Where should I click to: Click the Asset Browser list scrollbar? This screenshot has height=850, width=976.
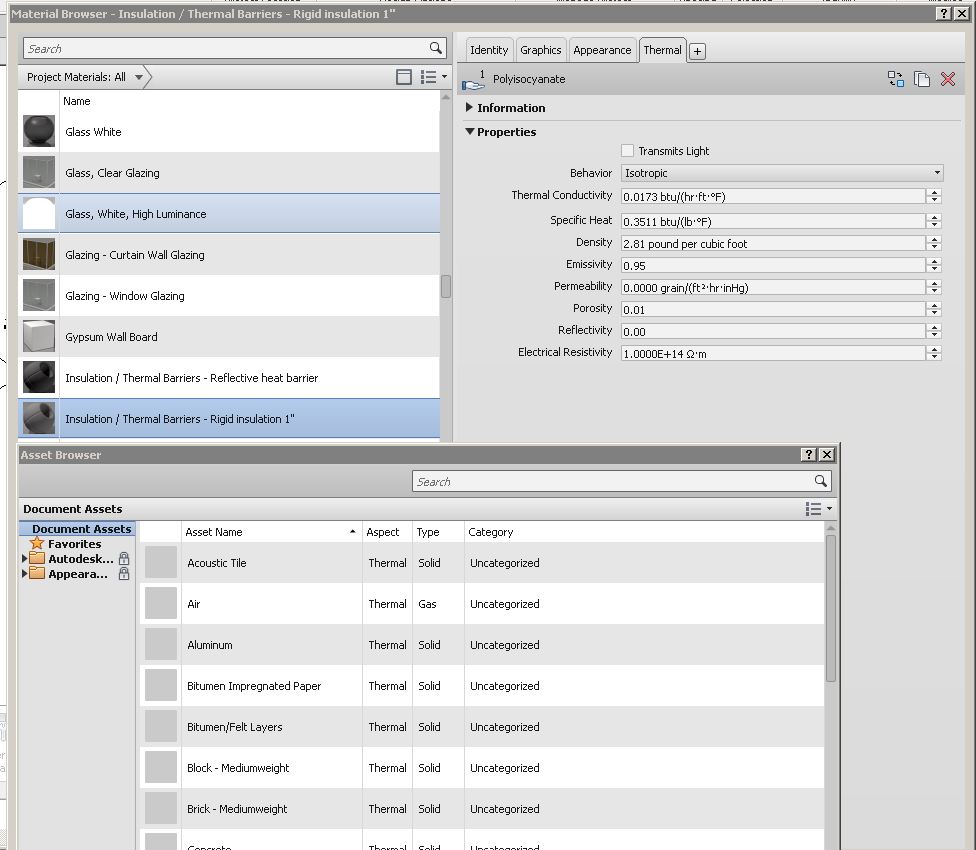point(830,607)
